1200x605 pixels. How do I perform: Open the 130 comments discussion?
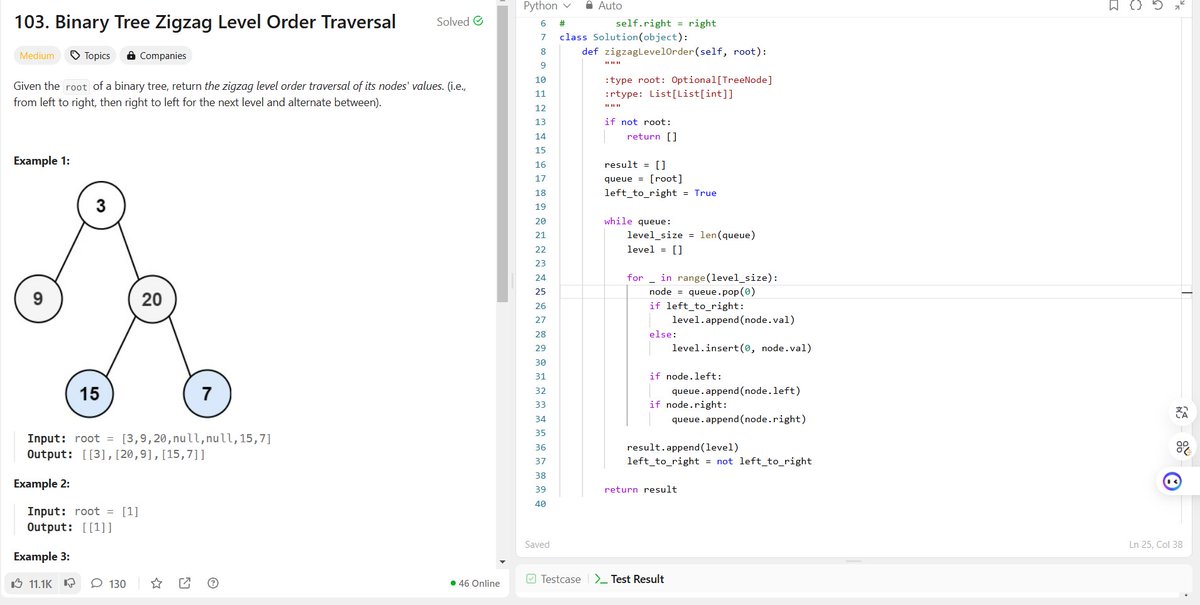pos(108,583)
